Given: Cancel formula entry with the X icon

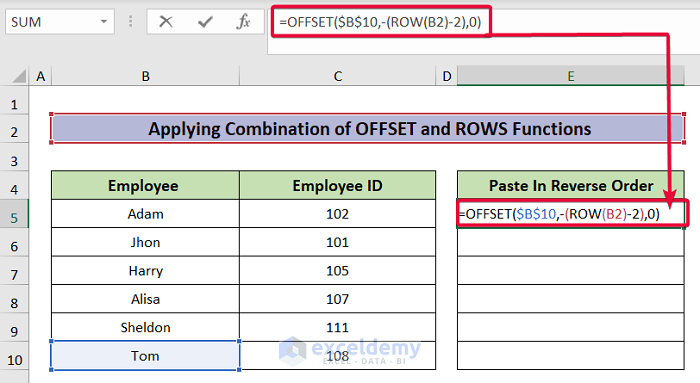Looking at the screenshot, I should pyautogui.click(x=166, y=21).
